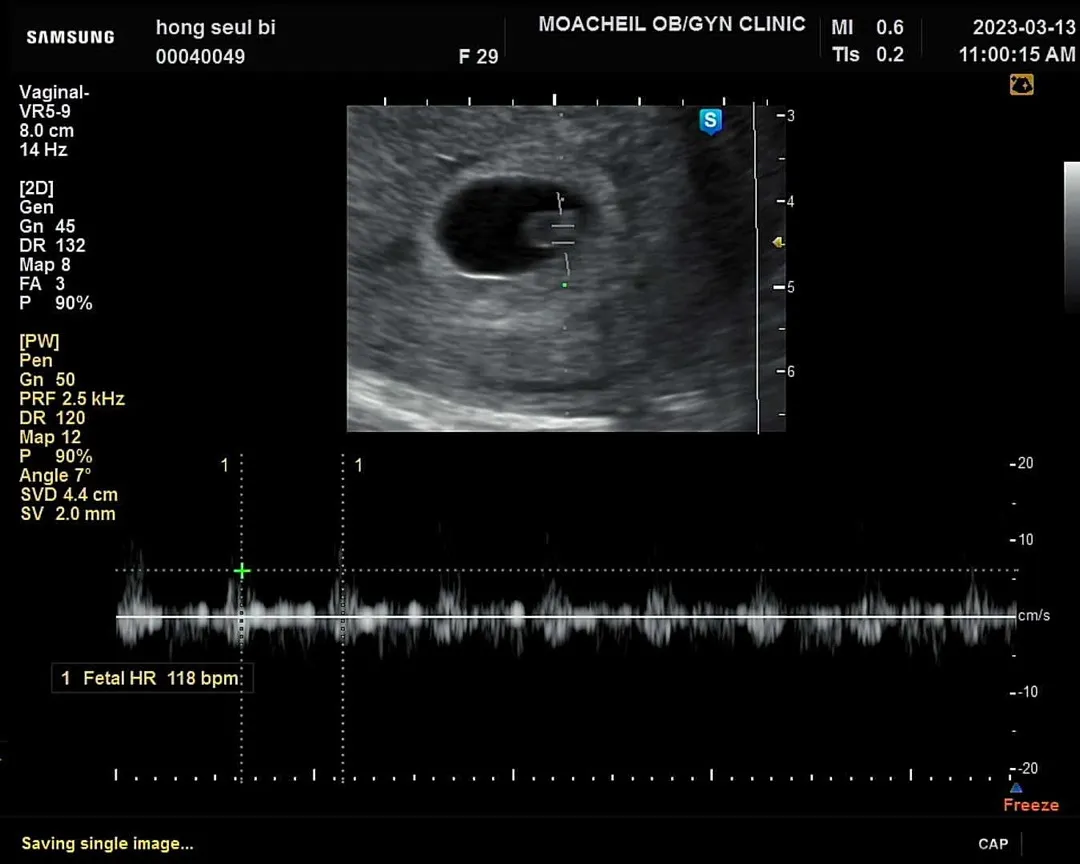Click the blue triangle above Freeze
Viewport: 1080px width, 864px height.
[x=1016, y=788]
